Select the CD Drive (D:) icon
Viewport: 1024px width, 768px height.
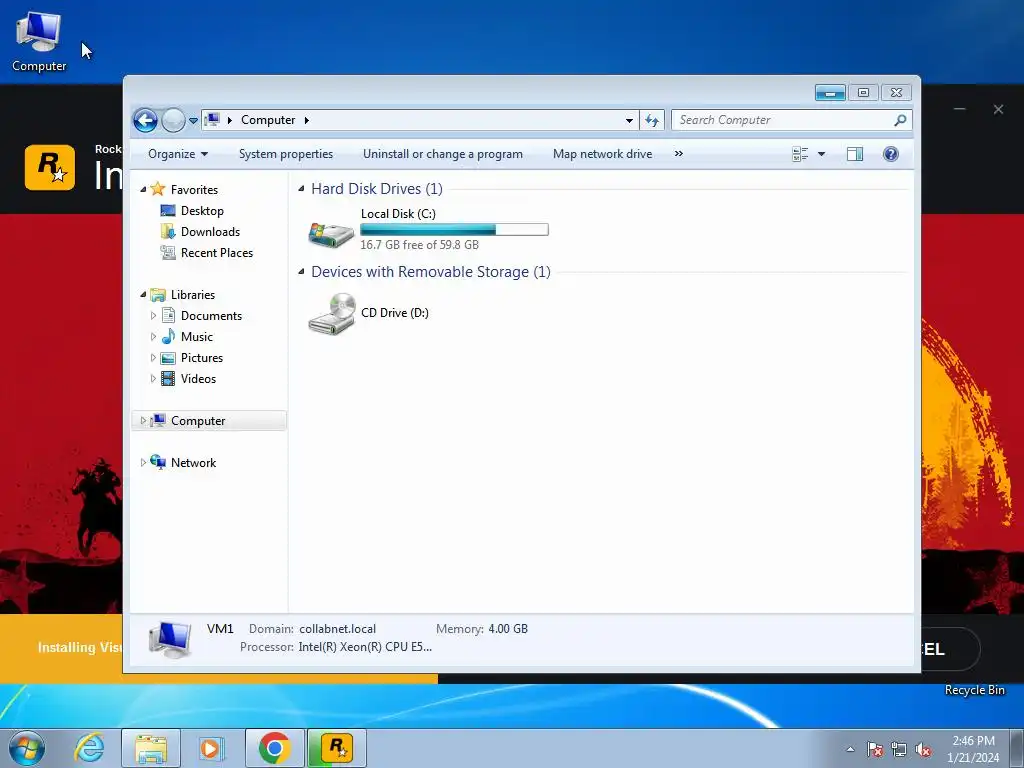pyautogui.click(x=332, y=313)
